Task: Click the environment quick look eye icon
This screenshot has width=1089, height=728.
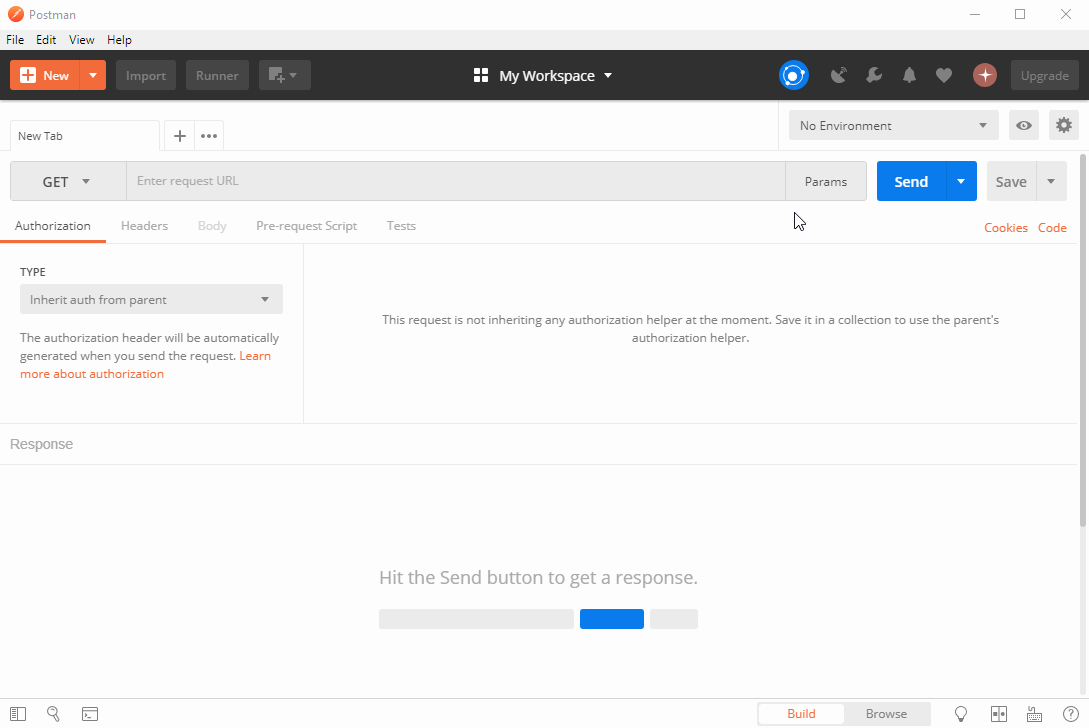Action: coord(1024,125)
